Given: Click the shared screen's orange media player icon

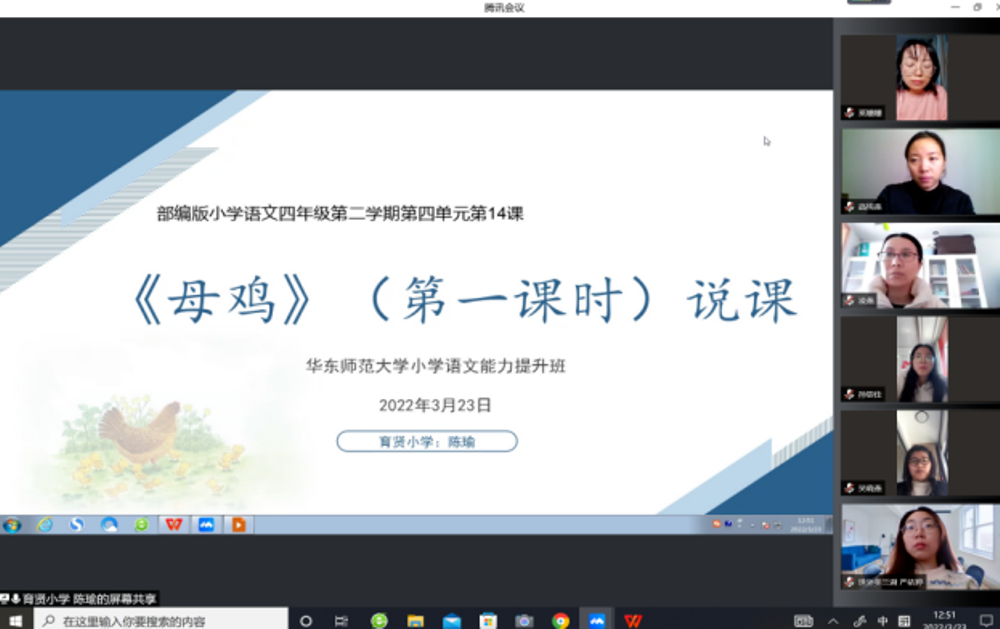Looking at the screenshot, I should (238, 524).
